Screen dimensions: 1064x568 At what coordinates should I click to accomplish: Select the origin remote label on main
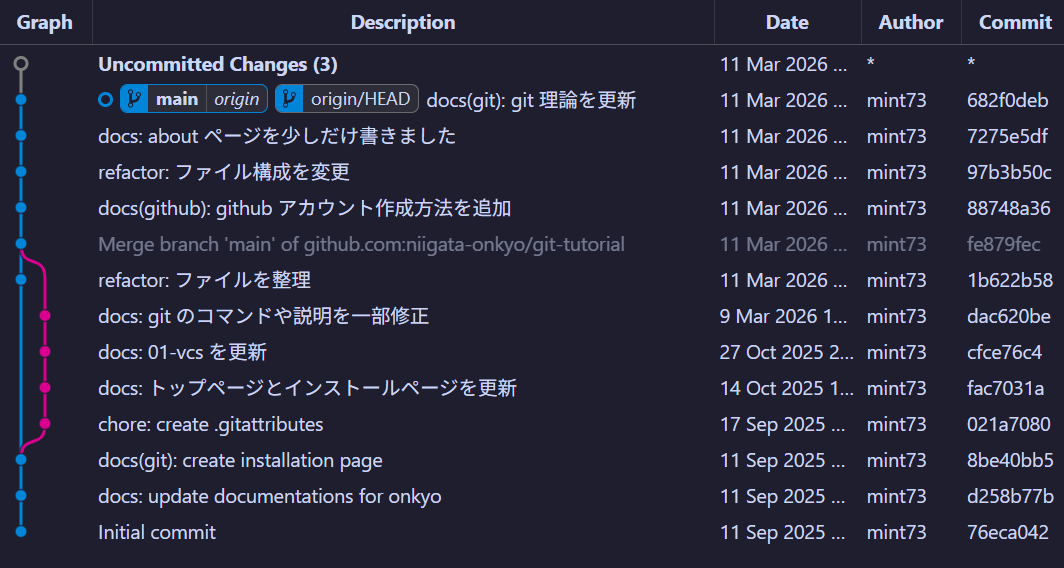pyautogui.click(x=236, y=99)
